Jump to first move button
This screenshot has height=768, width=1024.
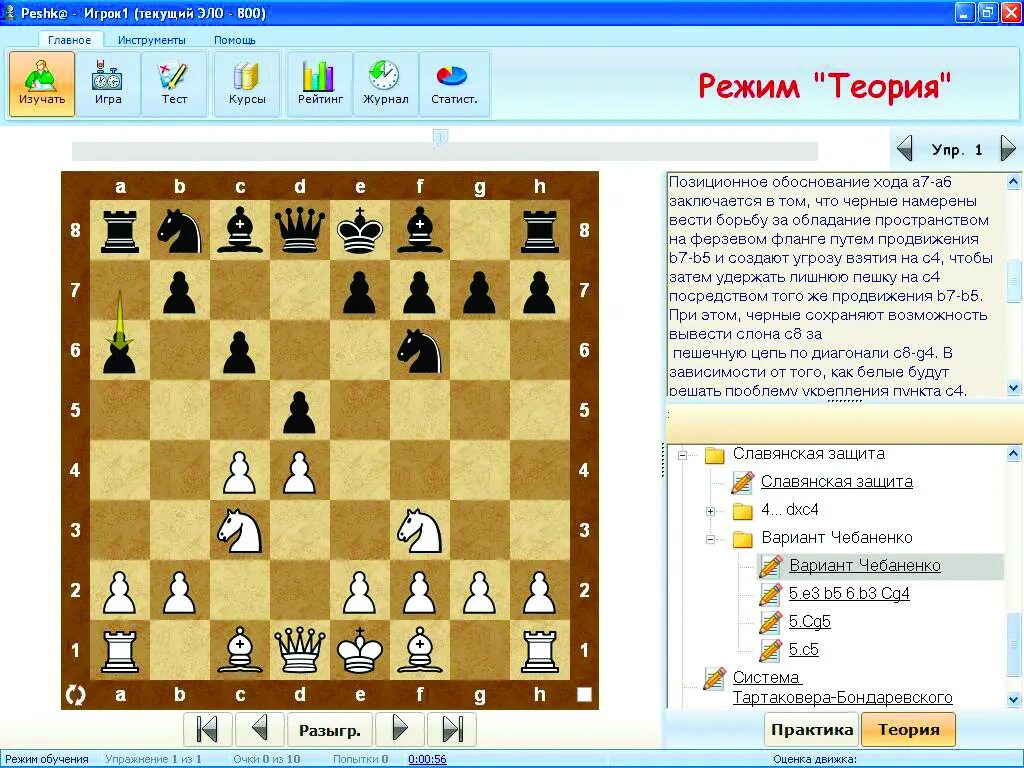coord(208,729)
